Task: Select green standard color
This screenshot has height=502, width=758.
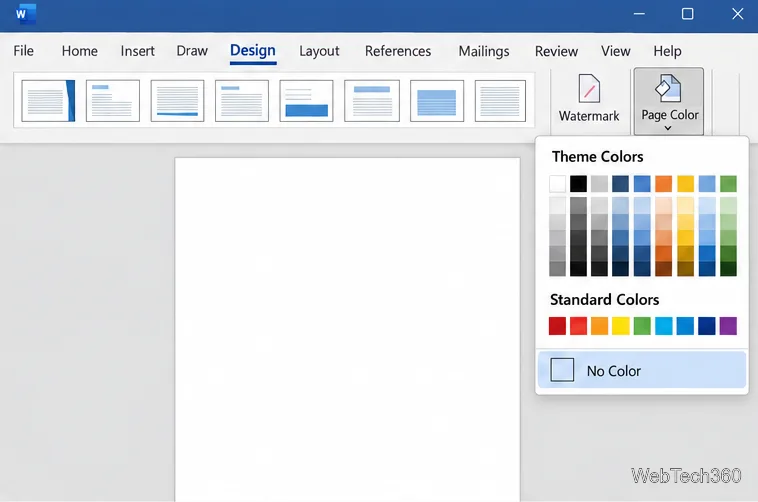Action: click(x=642, y=326)
